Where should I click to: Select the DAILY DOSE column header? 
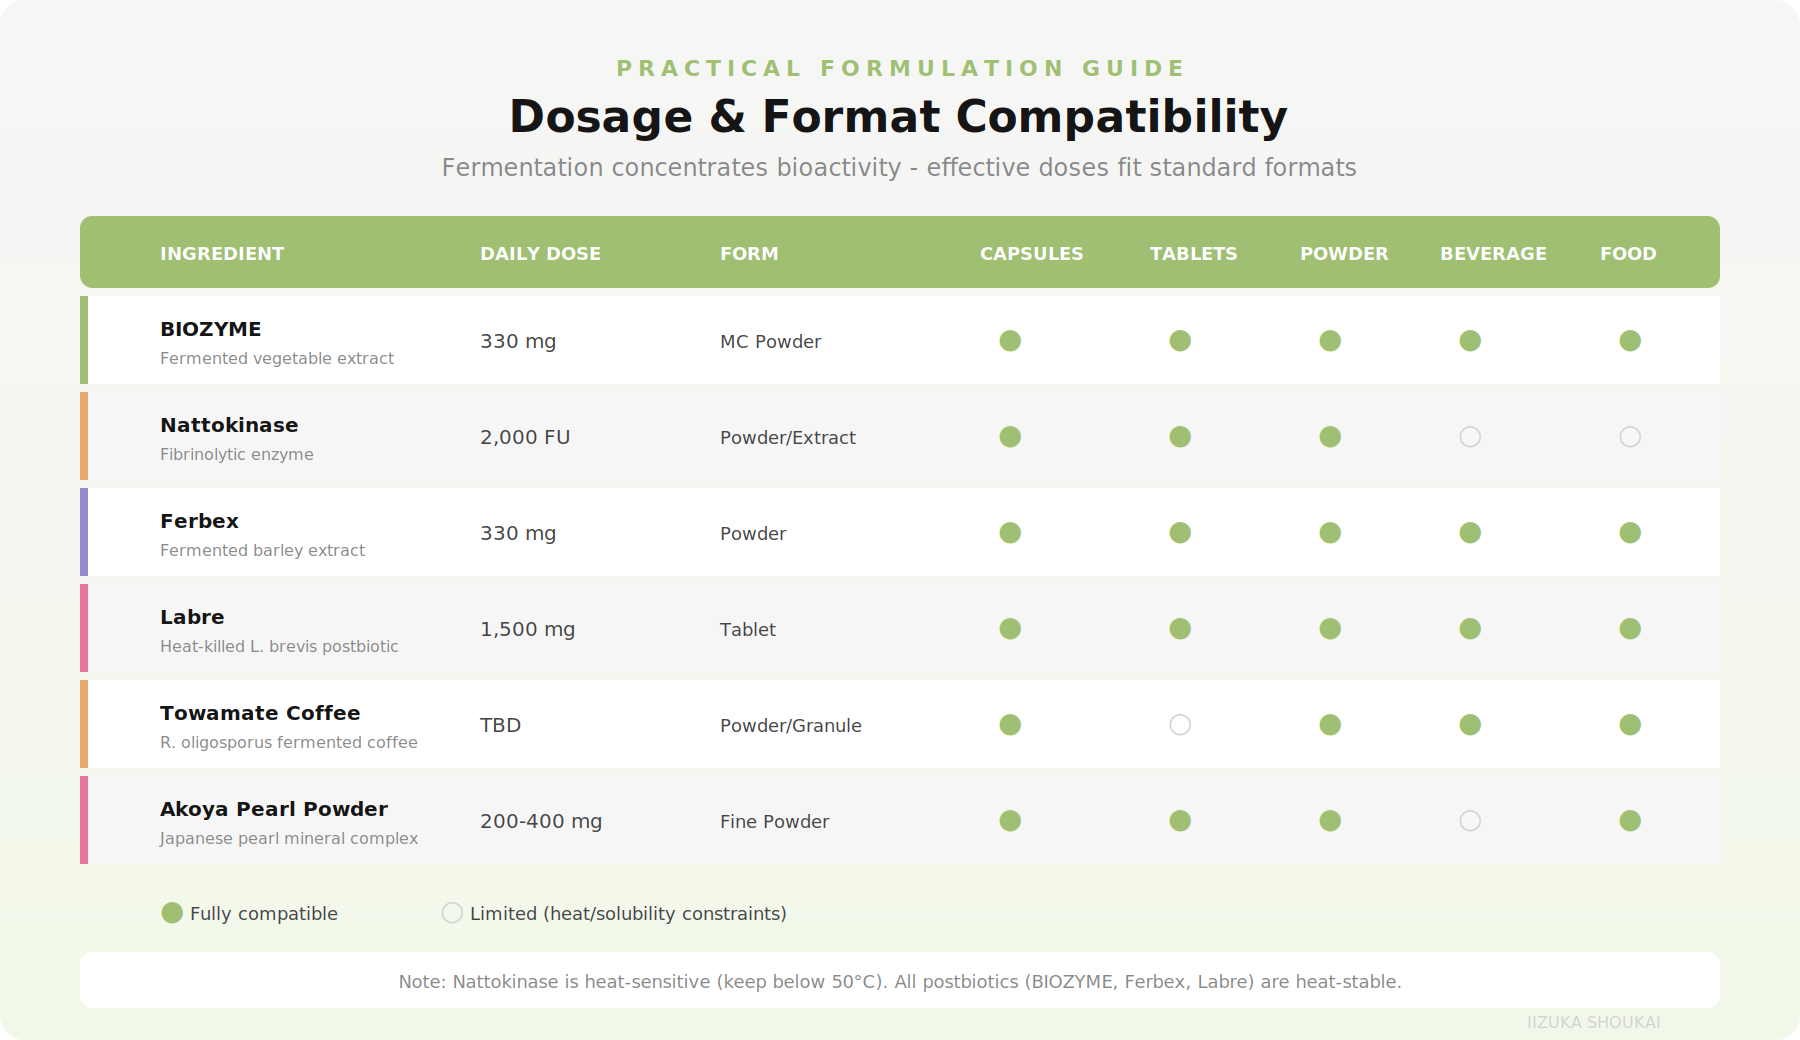pos(540,254)
